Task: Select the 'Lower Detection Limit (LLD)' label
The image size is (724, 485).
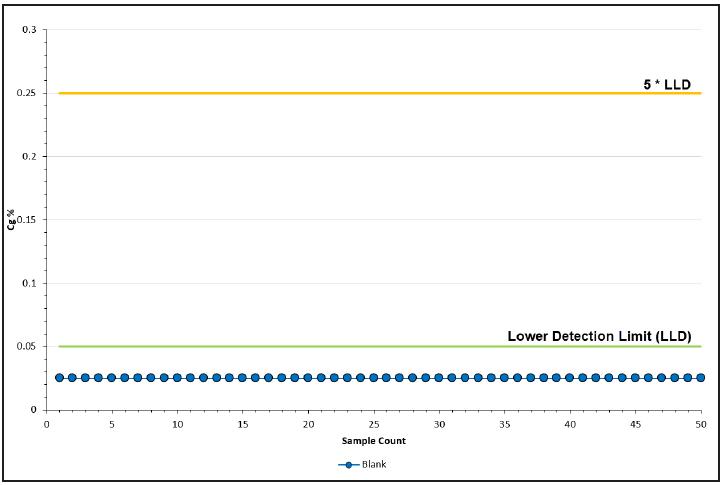Action: coord(599,336)
